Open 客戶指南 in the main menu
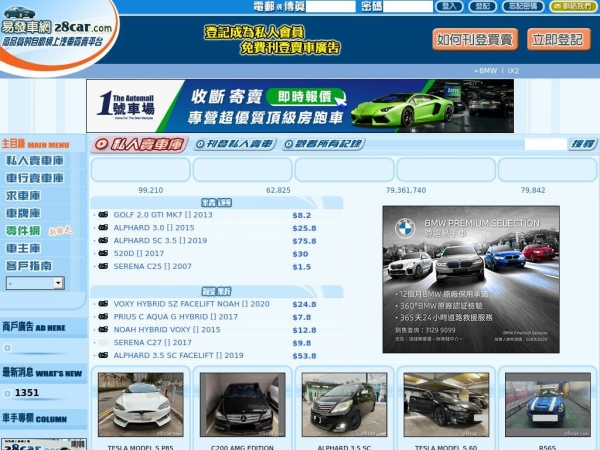600x450 pixels. pos(29,266)
